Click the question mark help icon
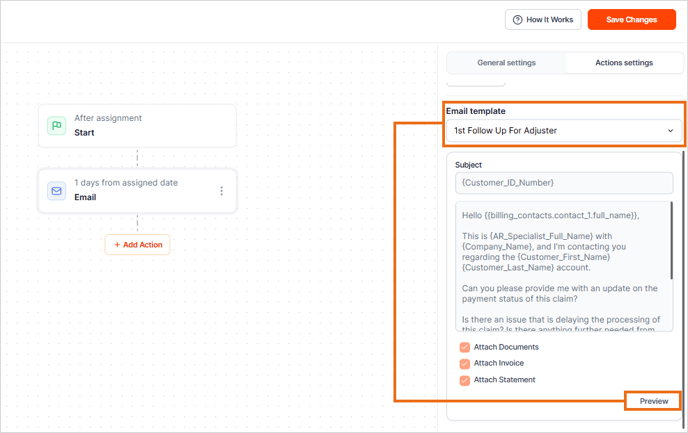The image size is (688, 433). pos(517,20)
